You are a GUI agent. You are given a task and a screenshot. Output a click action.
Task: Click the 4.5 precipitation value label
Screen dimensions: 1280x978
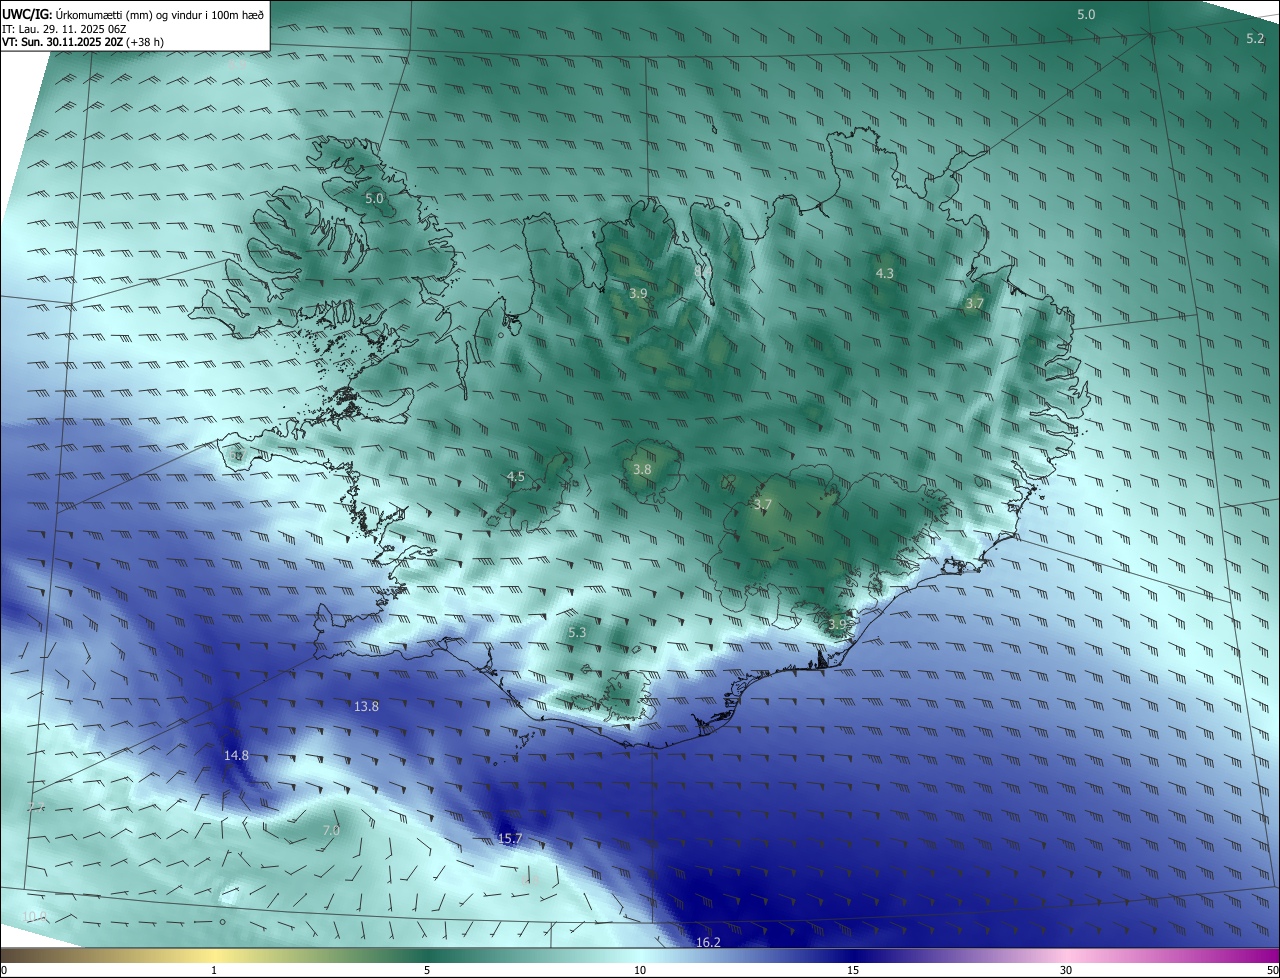(x=516, y=477)
